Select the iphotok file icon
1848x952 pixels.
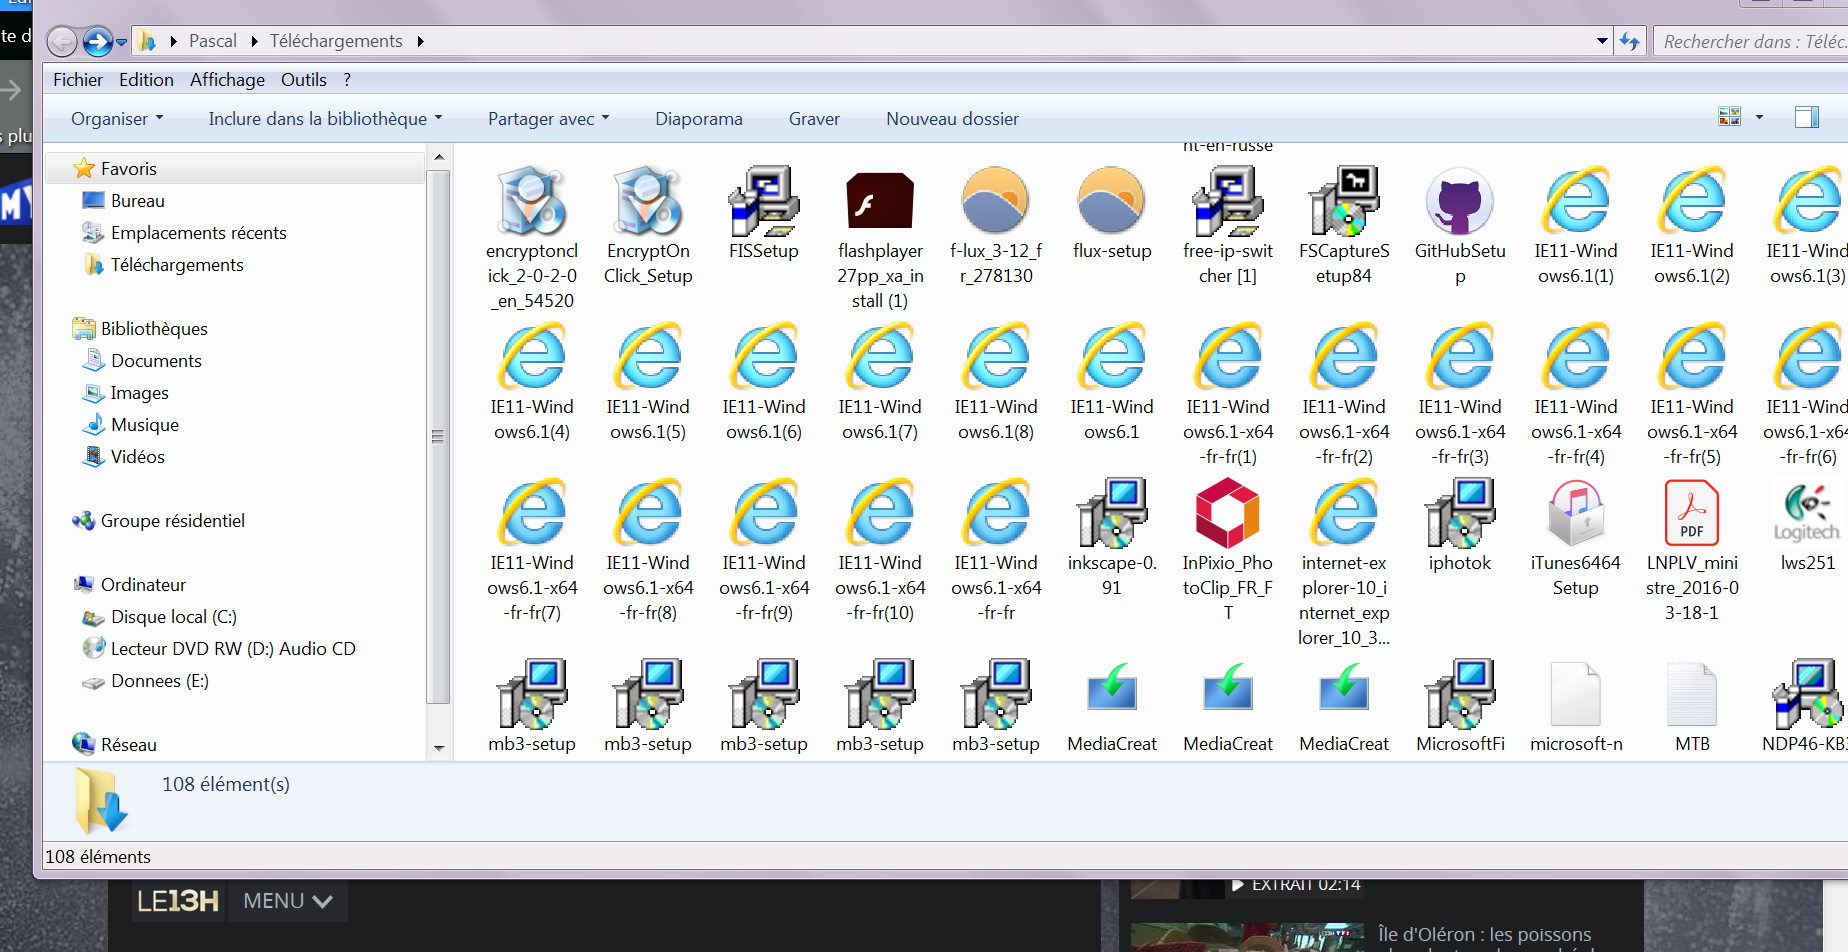click(1460, 513)
